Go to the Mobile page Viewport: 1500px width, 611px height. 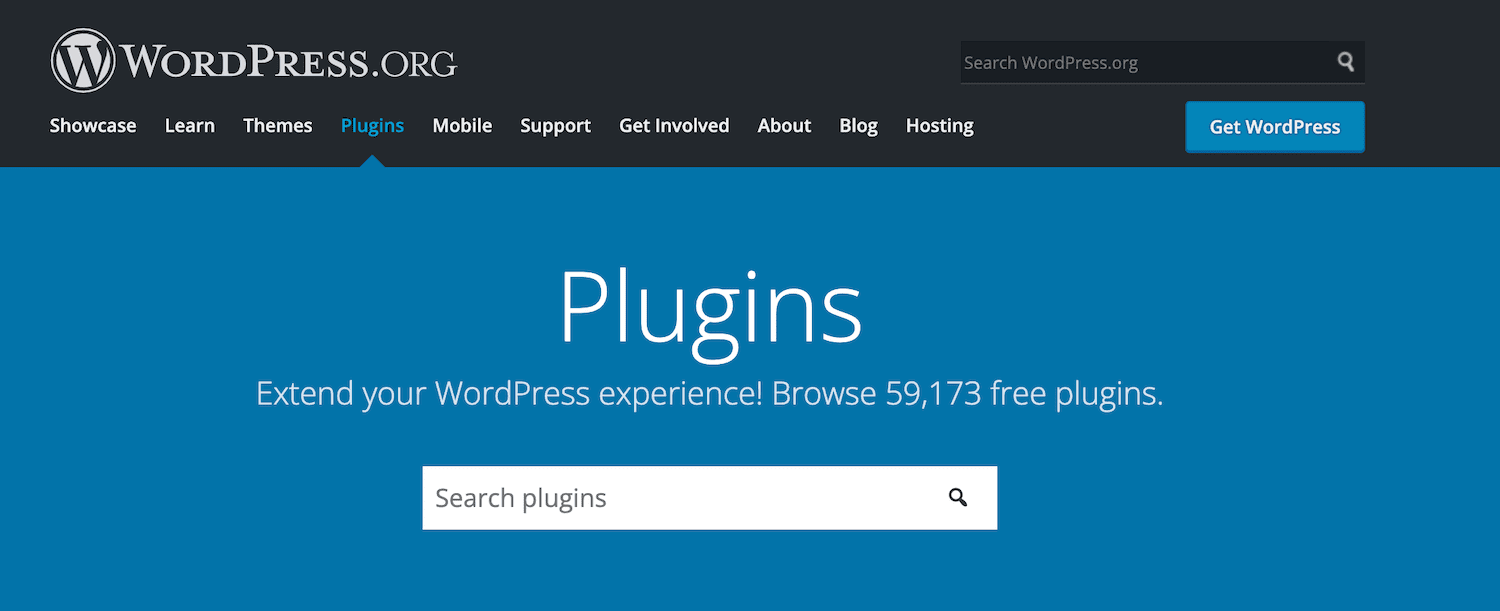point(462,125)
